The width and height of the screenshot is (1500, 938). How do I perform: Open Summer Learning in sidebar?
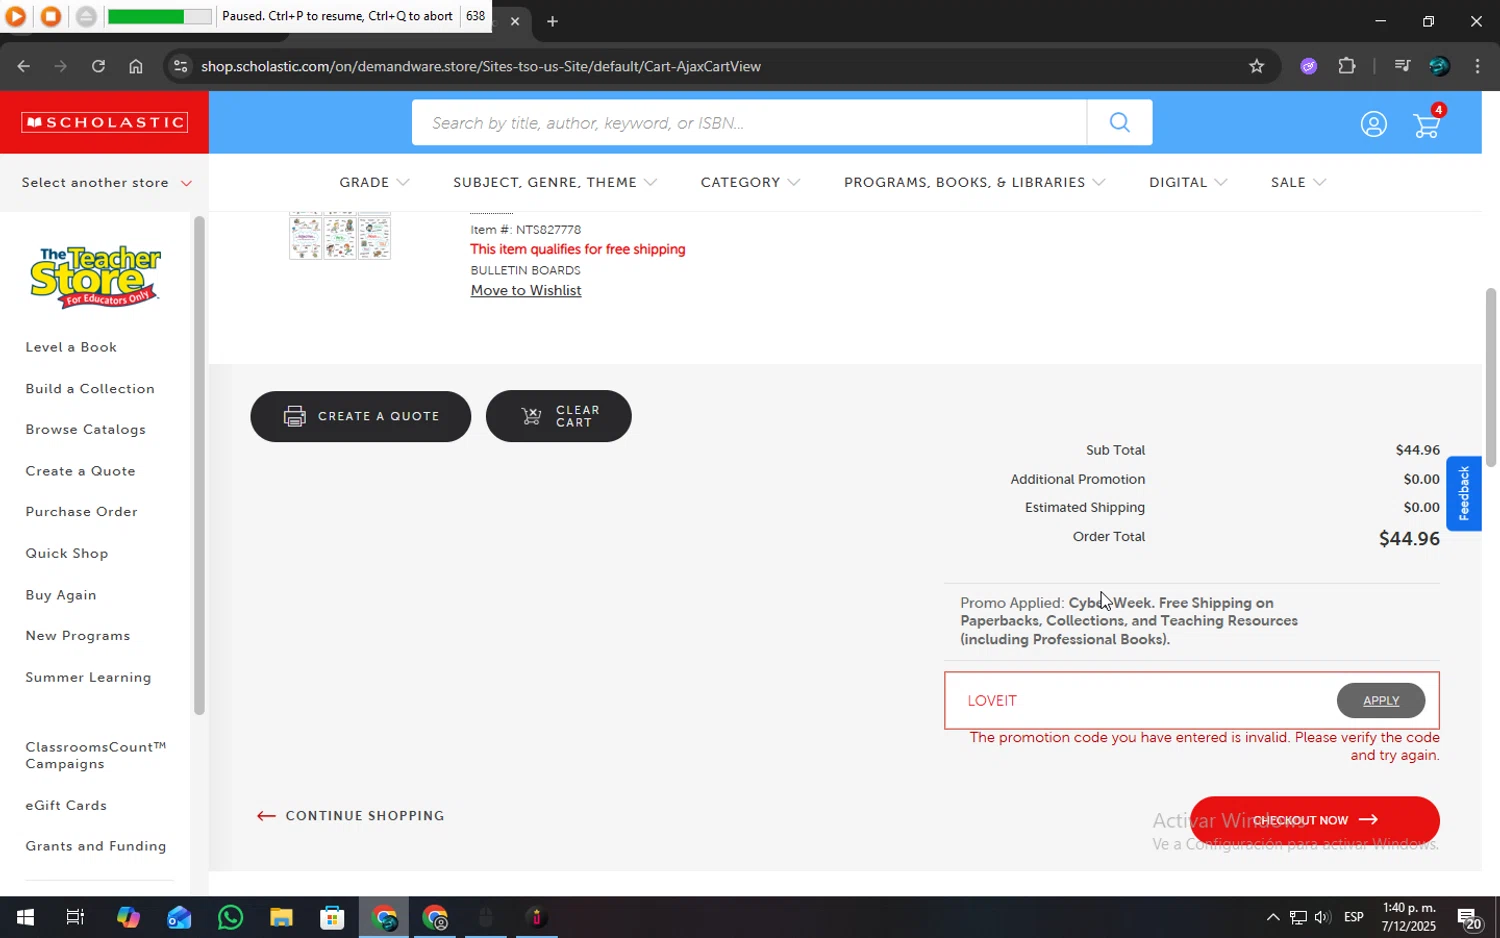click(88, 677)
